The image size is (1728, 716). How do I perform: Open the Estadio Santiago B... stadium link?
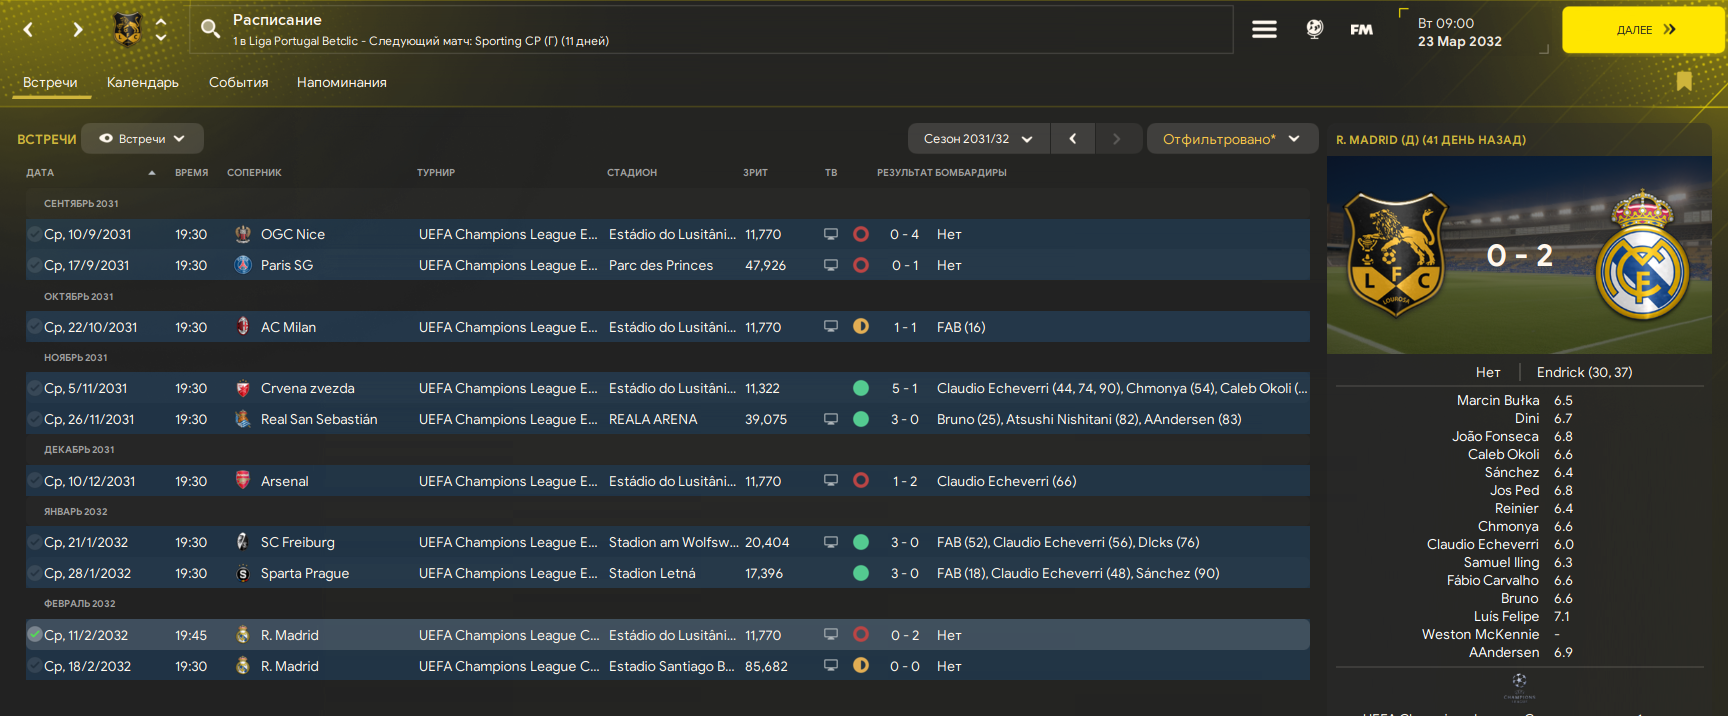click(x=671, y=666)
